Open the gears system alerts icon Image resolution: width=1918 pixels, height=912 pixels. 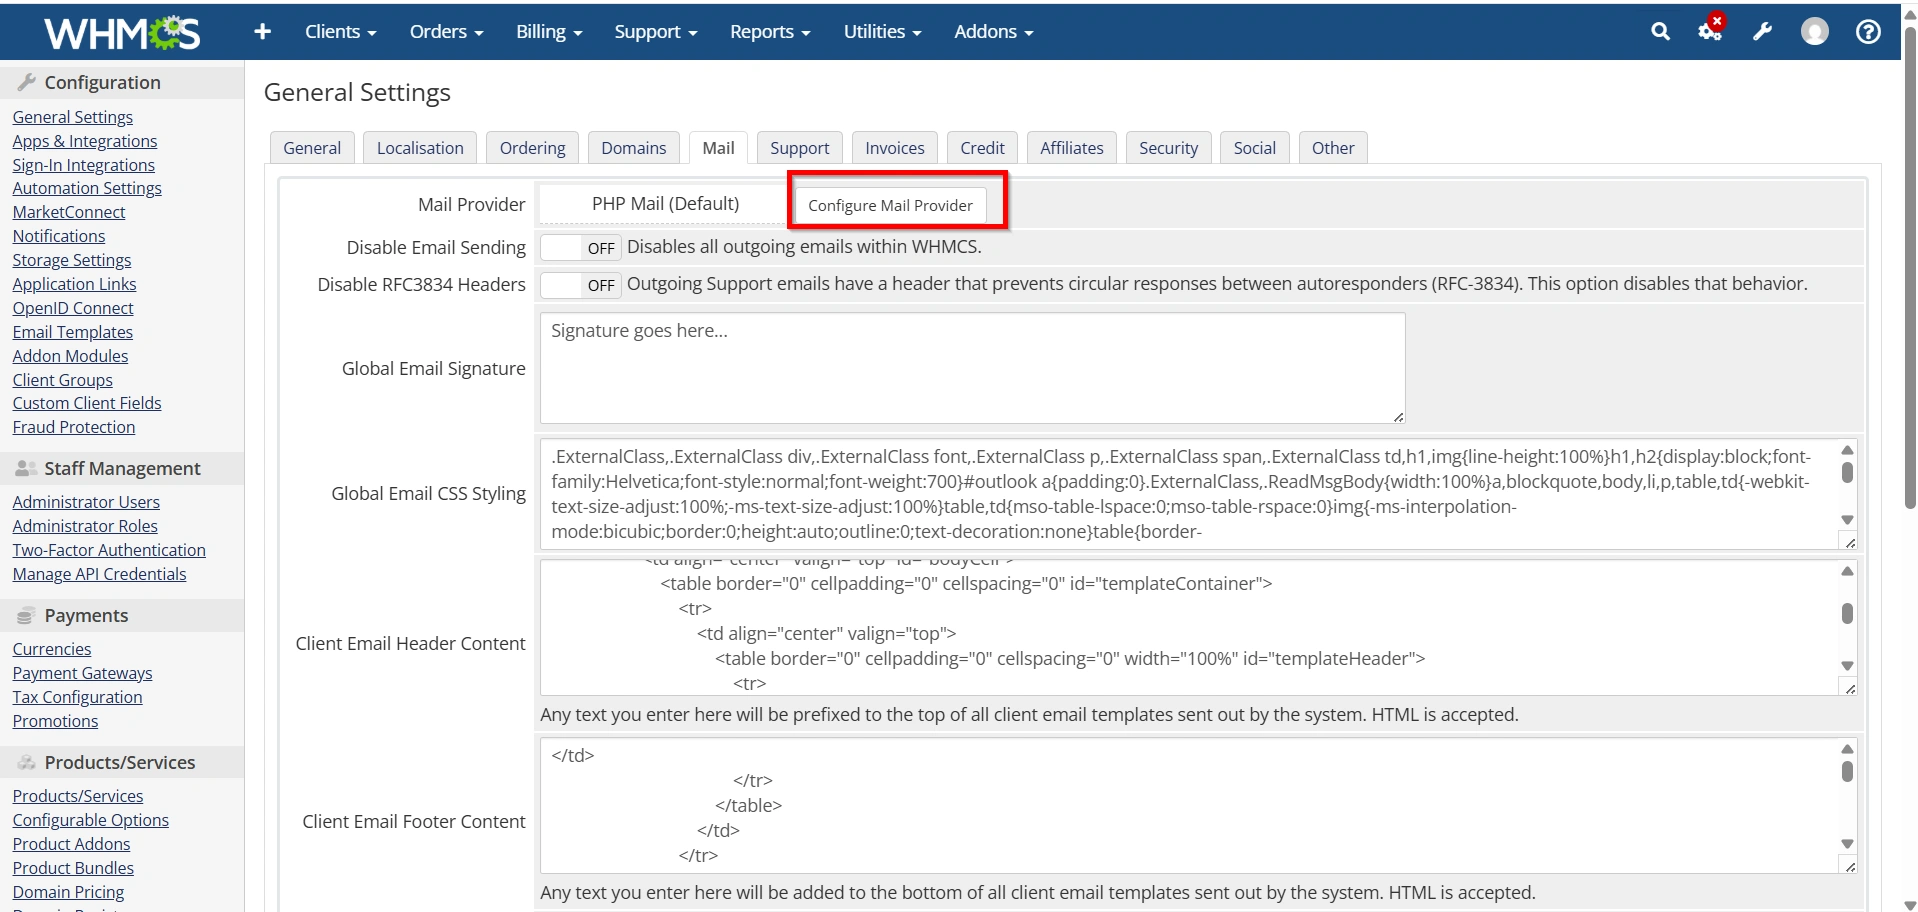point(1711,30)
